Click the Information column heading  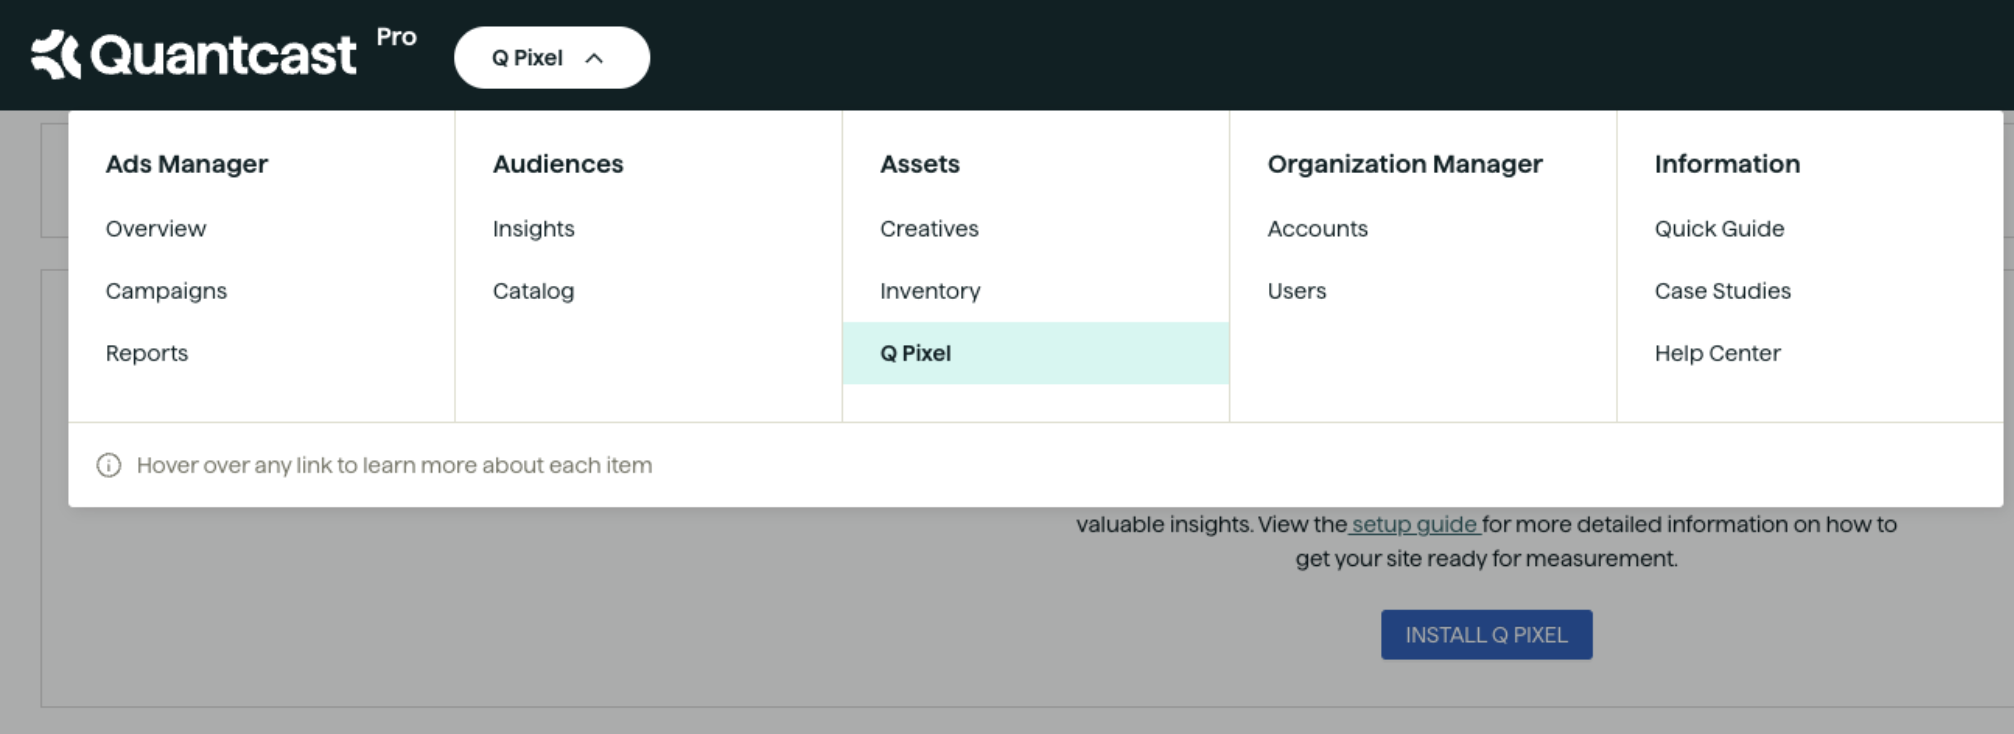[x=1727, y=164]
